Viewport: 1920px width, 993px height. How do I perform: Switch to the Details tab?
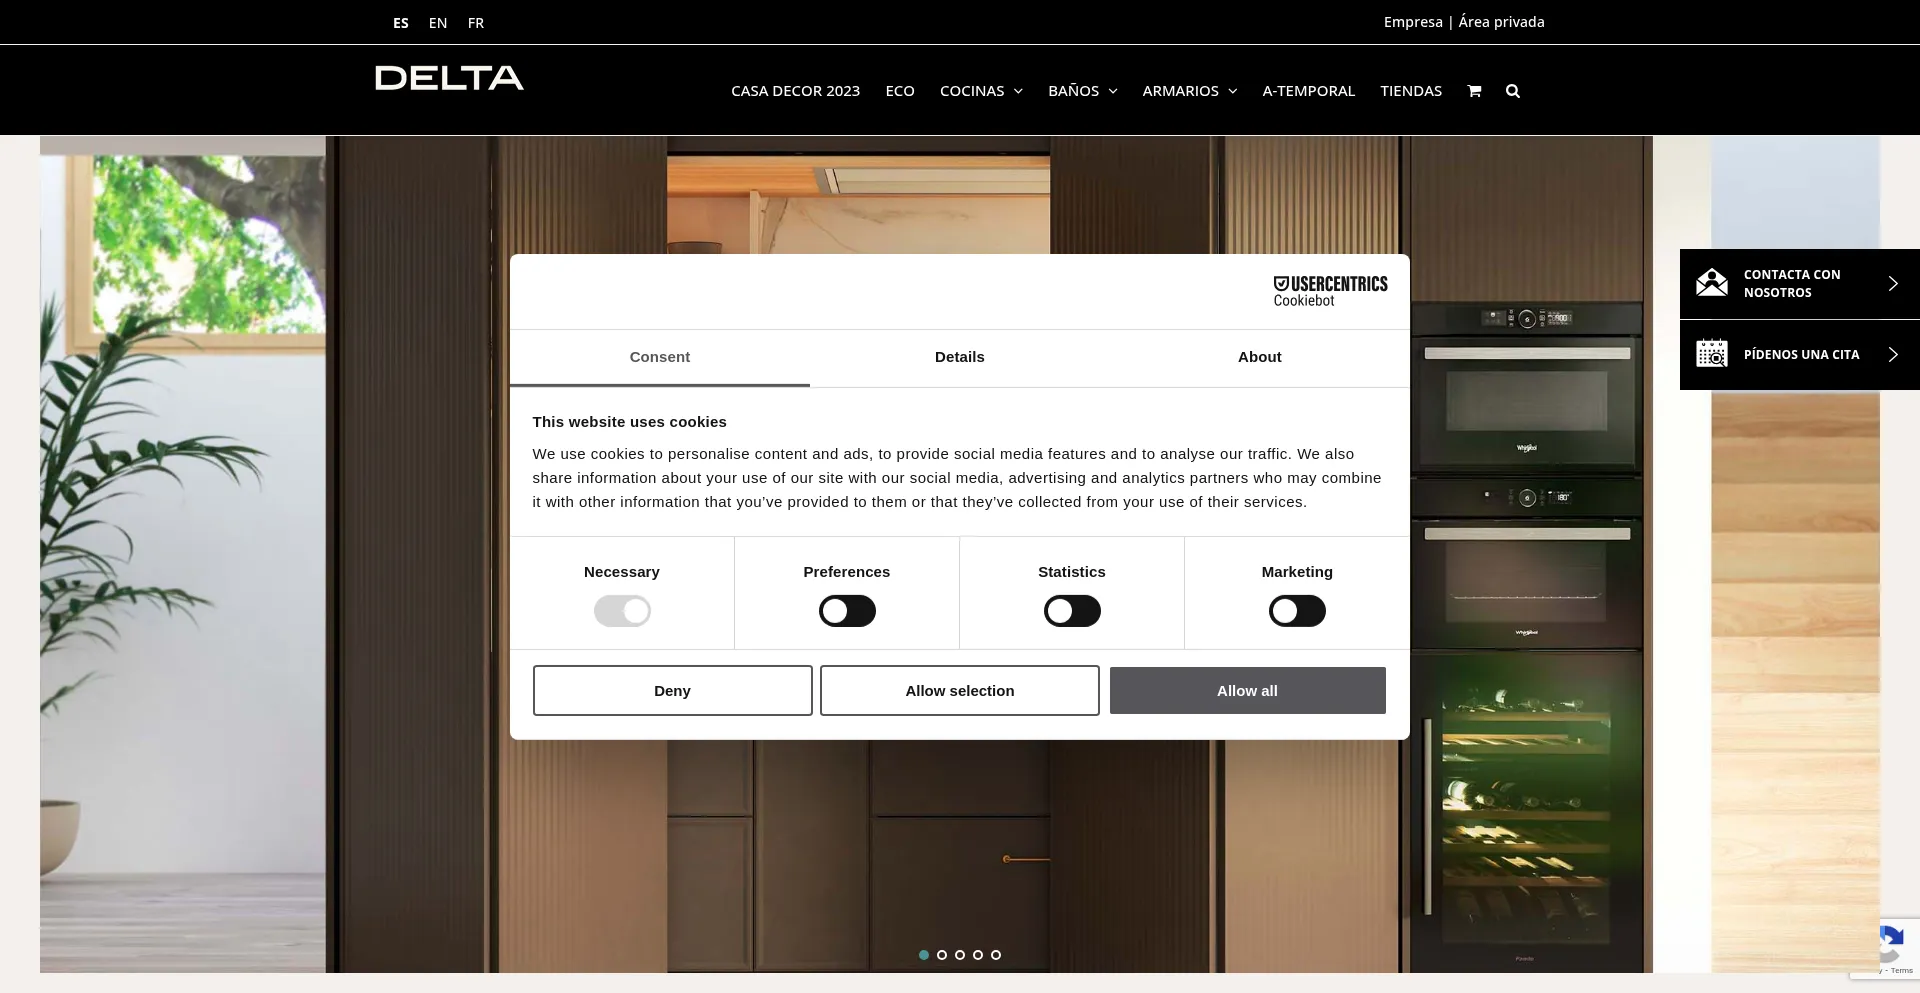[959, 357]
